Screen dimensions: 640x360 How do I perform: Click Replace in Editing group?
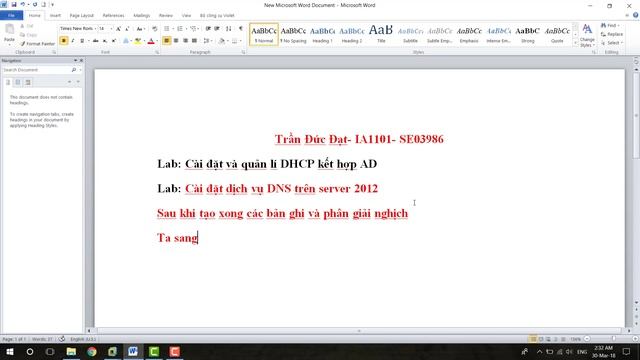[x=612, y=34]
